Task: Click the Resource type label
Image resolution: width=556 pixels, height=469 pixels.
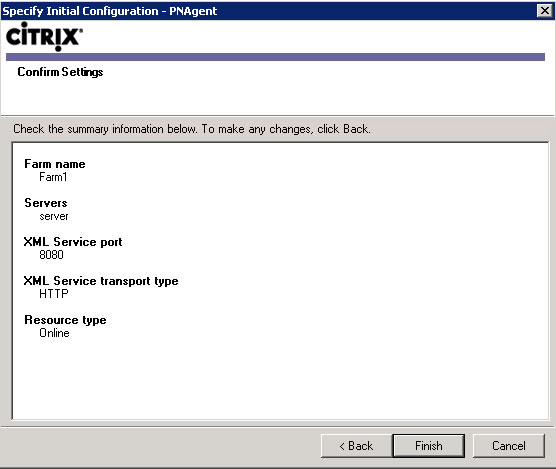Action: click(65, 320)
